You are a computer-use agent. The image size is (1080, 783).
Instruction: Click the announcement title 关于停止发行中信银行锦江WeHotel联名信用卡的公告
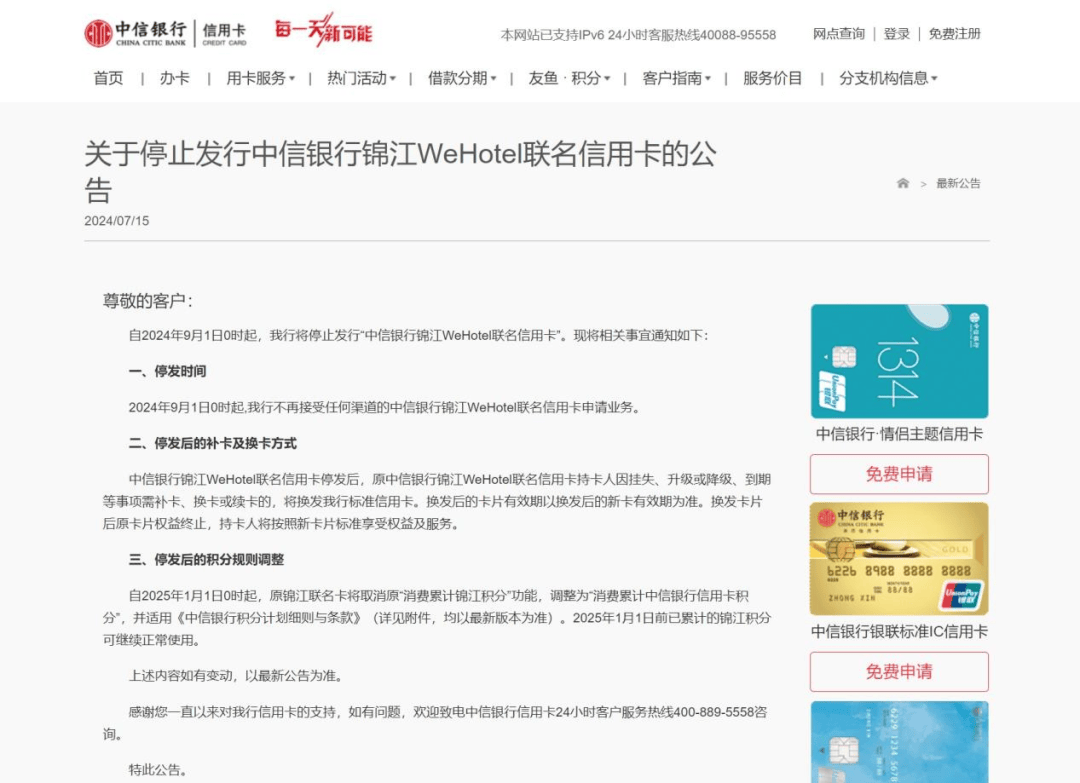pyautogui.click(x=401, y=171)
